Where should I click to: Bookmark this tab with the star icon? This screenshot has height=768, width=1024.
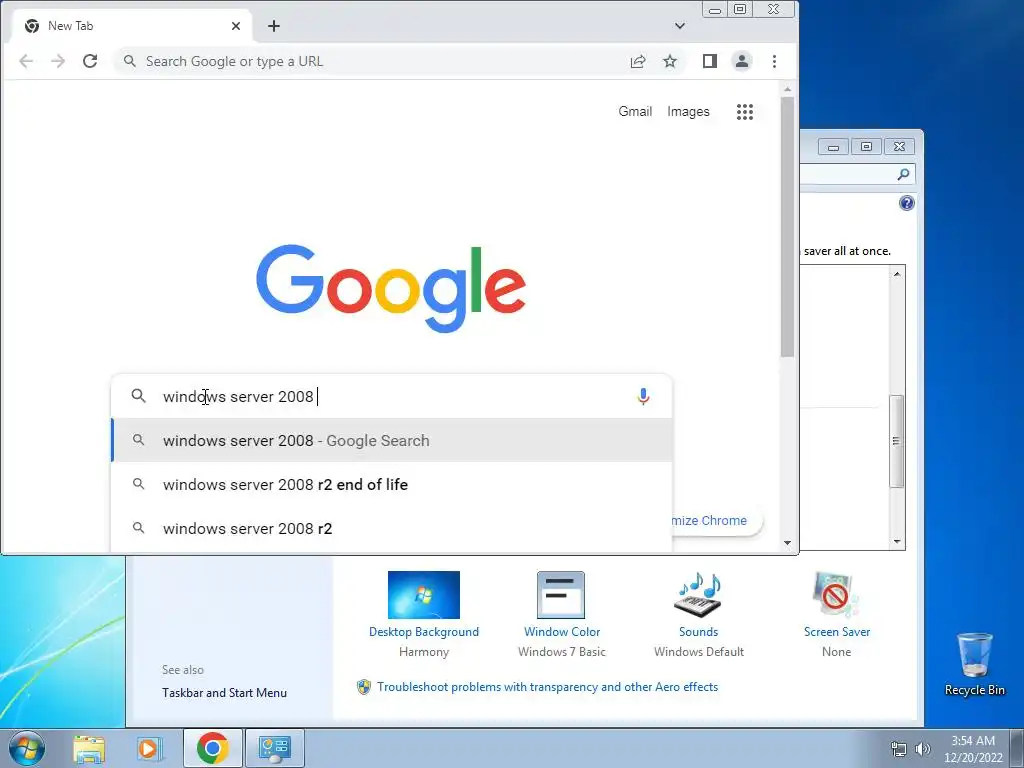[670, 61]
